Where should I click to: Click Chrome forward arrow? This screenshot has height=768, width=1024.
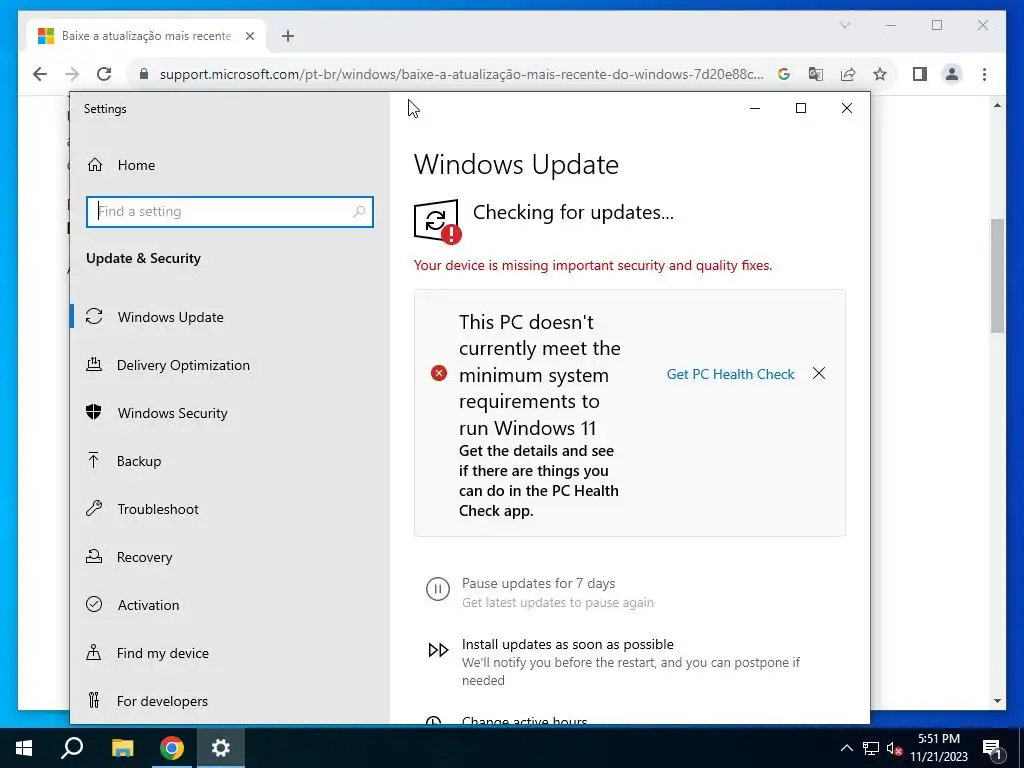[72, 74]
